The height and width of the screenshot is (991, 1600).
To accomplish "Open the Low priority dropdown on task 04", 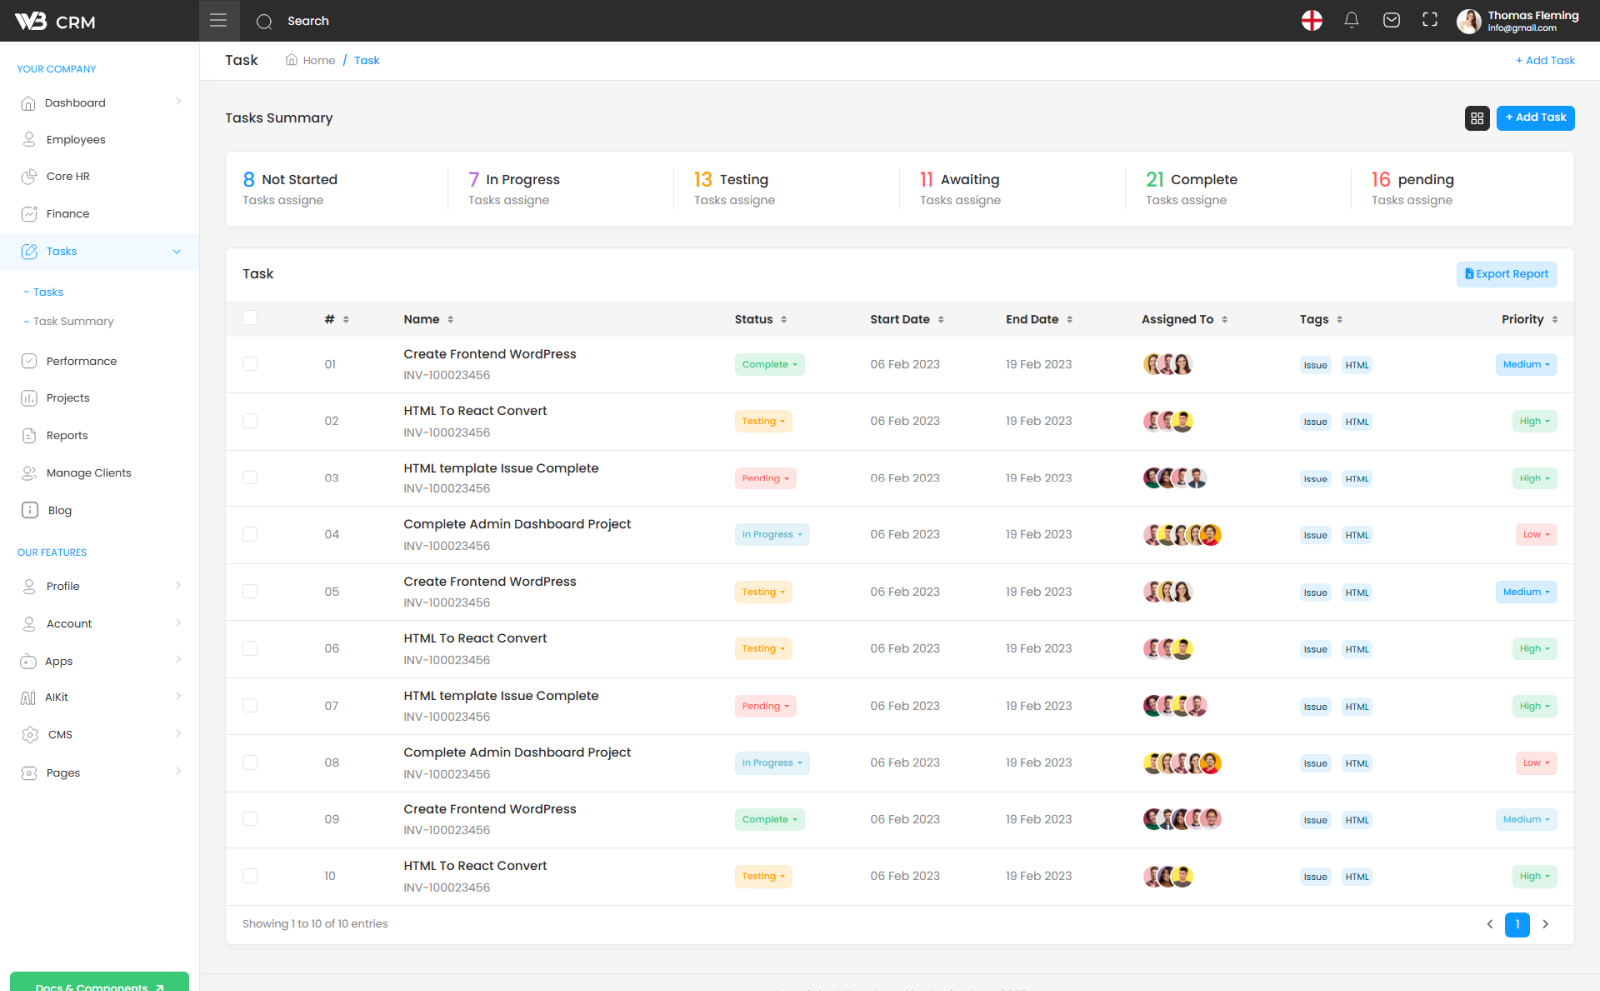I will (1536, 535).
